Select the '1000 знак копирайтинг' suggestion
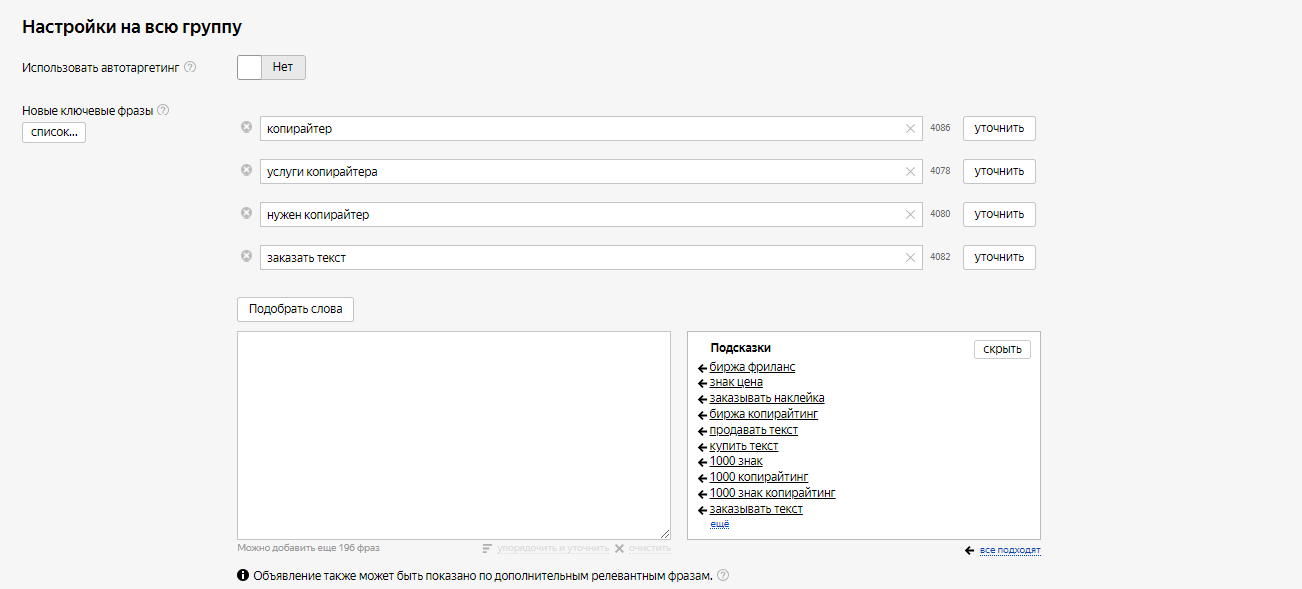Screen dimensions: 1302x589 [772, 493]
